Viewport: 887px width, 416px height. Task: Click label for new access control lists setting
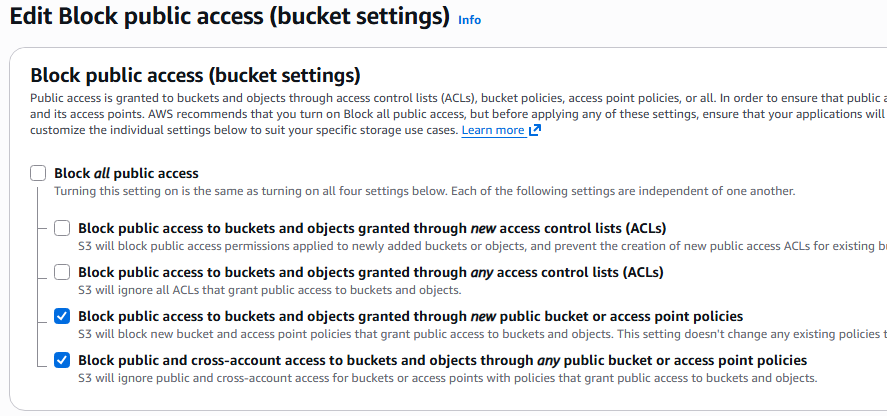click(x=372, y=229)
